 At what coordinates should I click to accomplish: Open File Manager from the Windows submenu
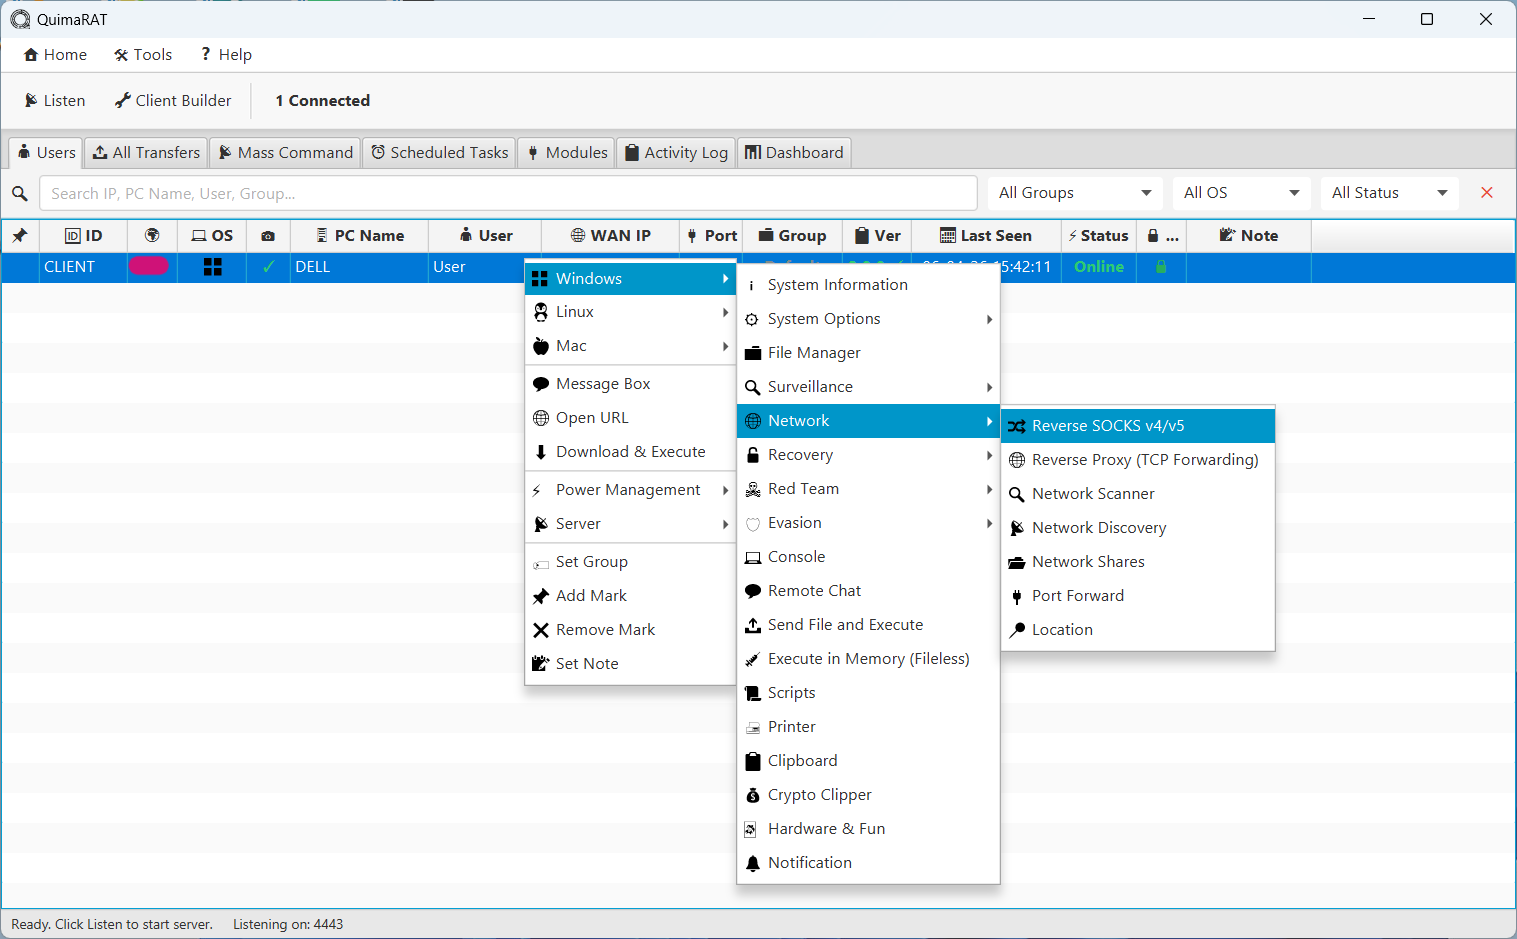(813, 353)
